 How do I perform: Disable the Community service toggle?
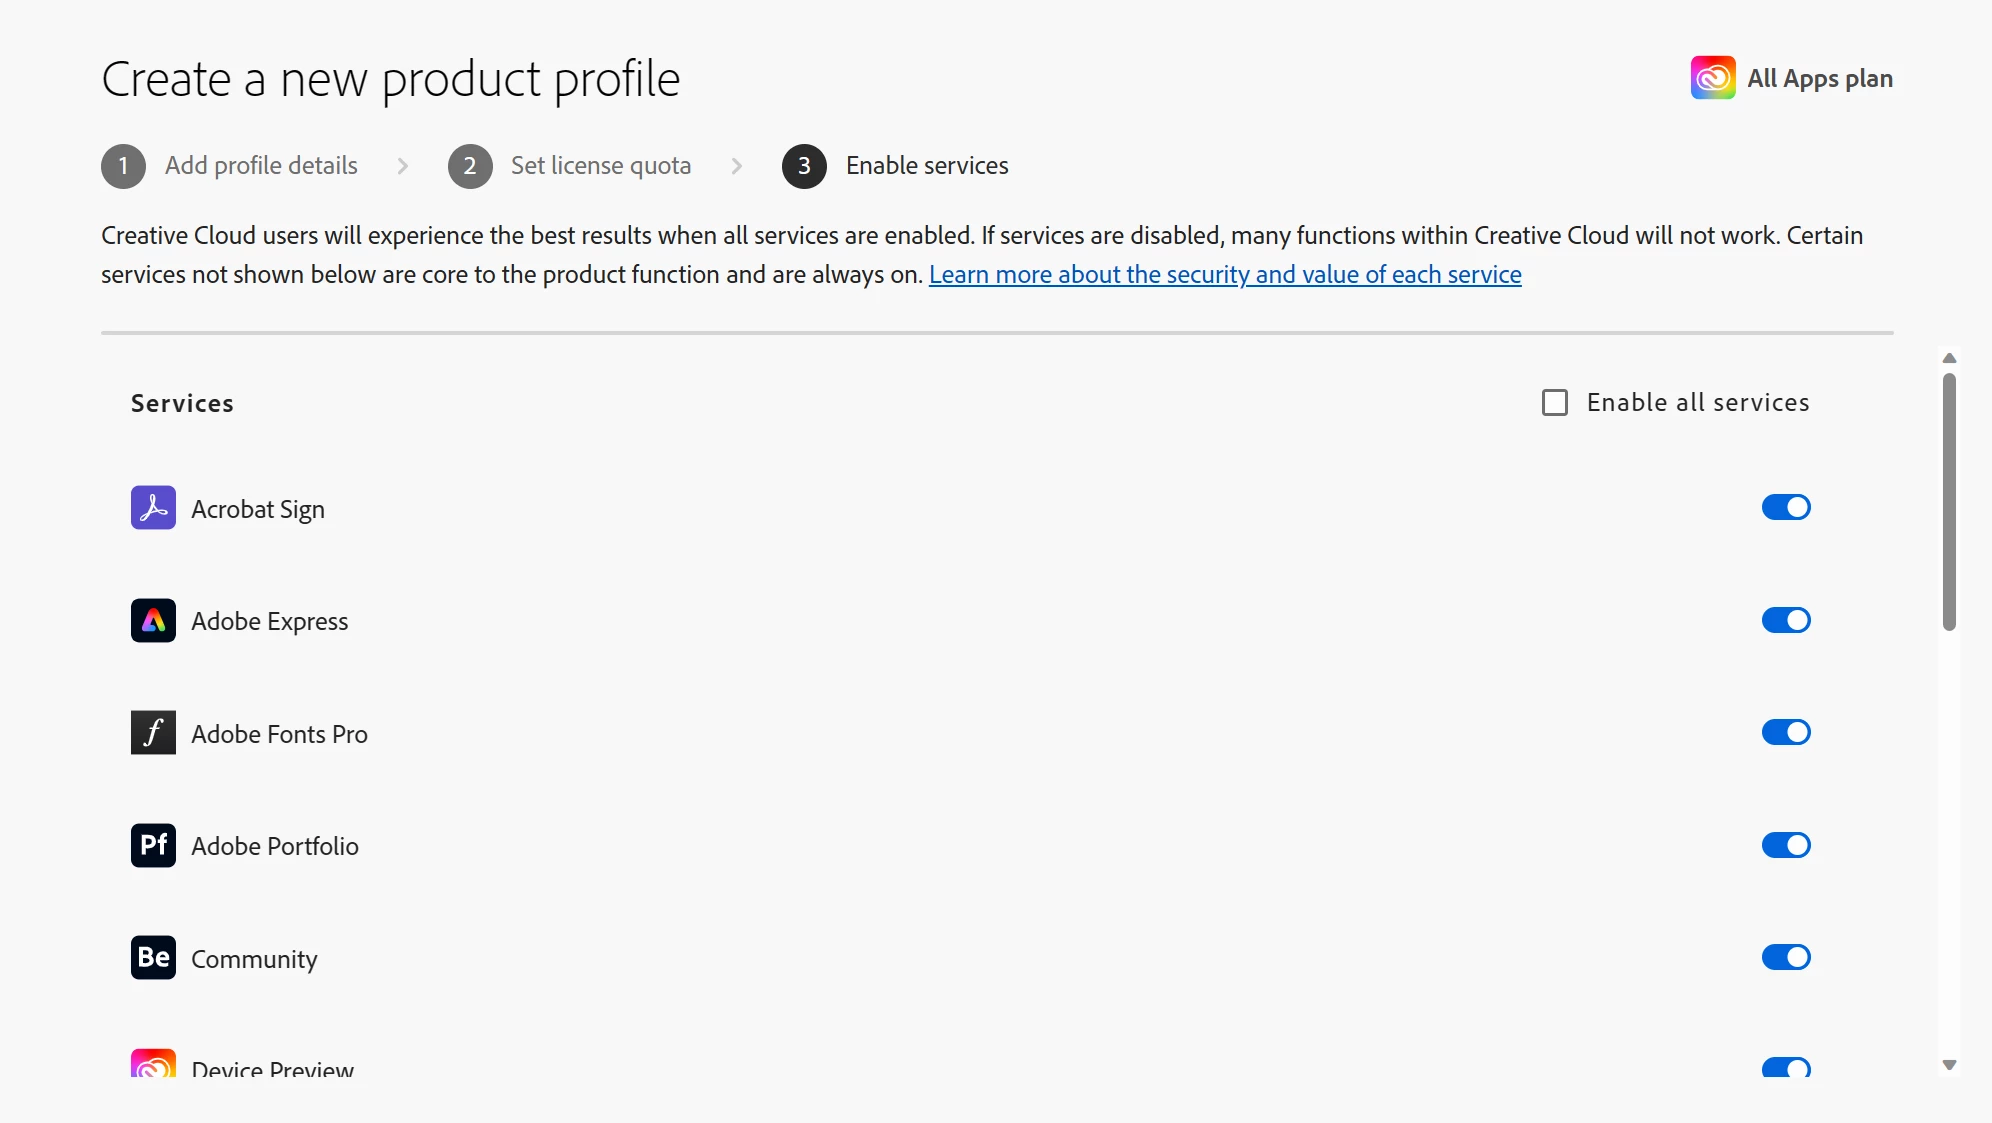coord(1786,958)
